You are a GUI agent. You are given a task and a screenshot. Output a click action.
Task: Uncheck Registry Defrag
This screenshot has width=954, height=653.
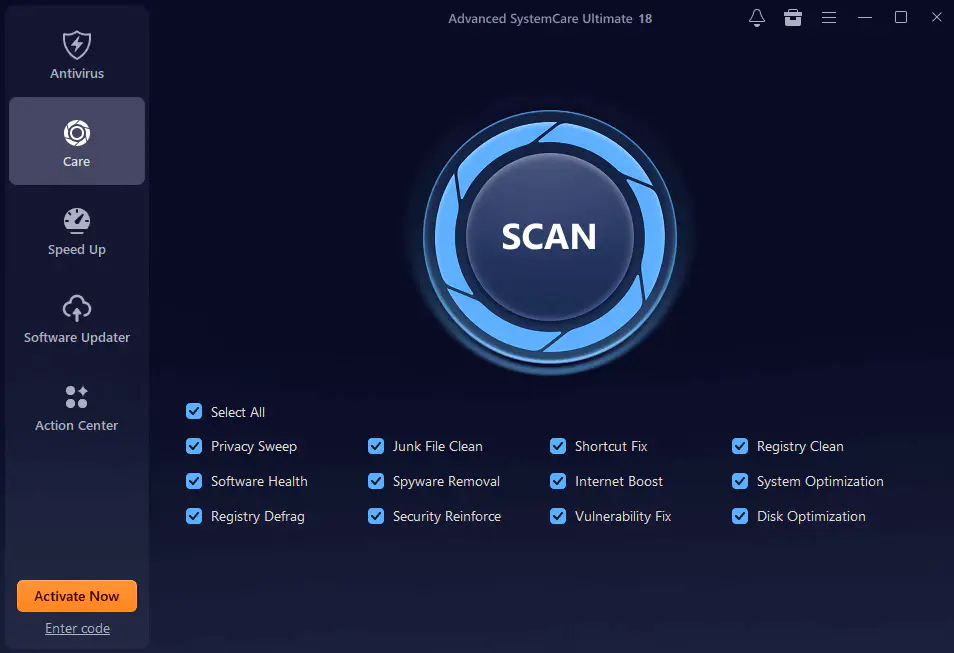[x=193, y=516]
